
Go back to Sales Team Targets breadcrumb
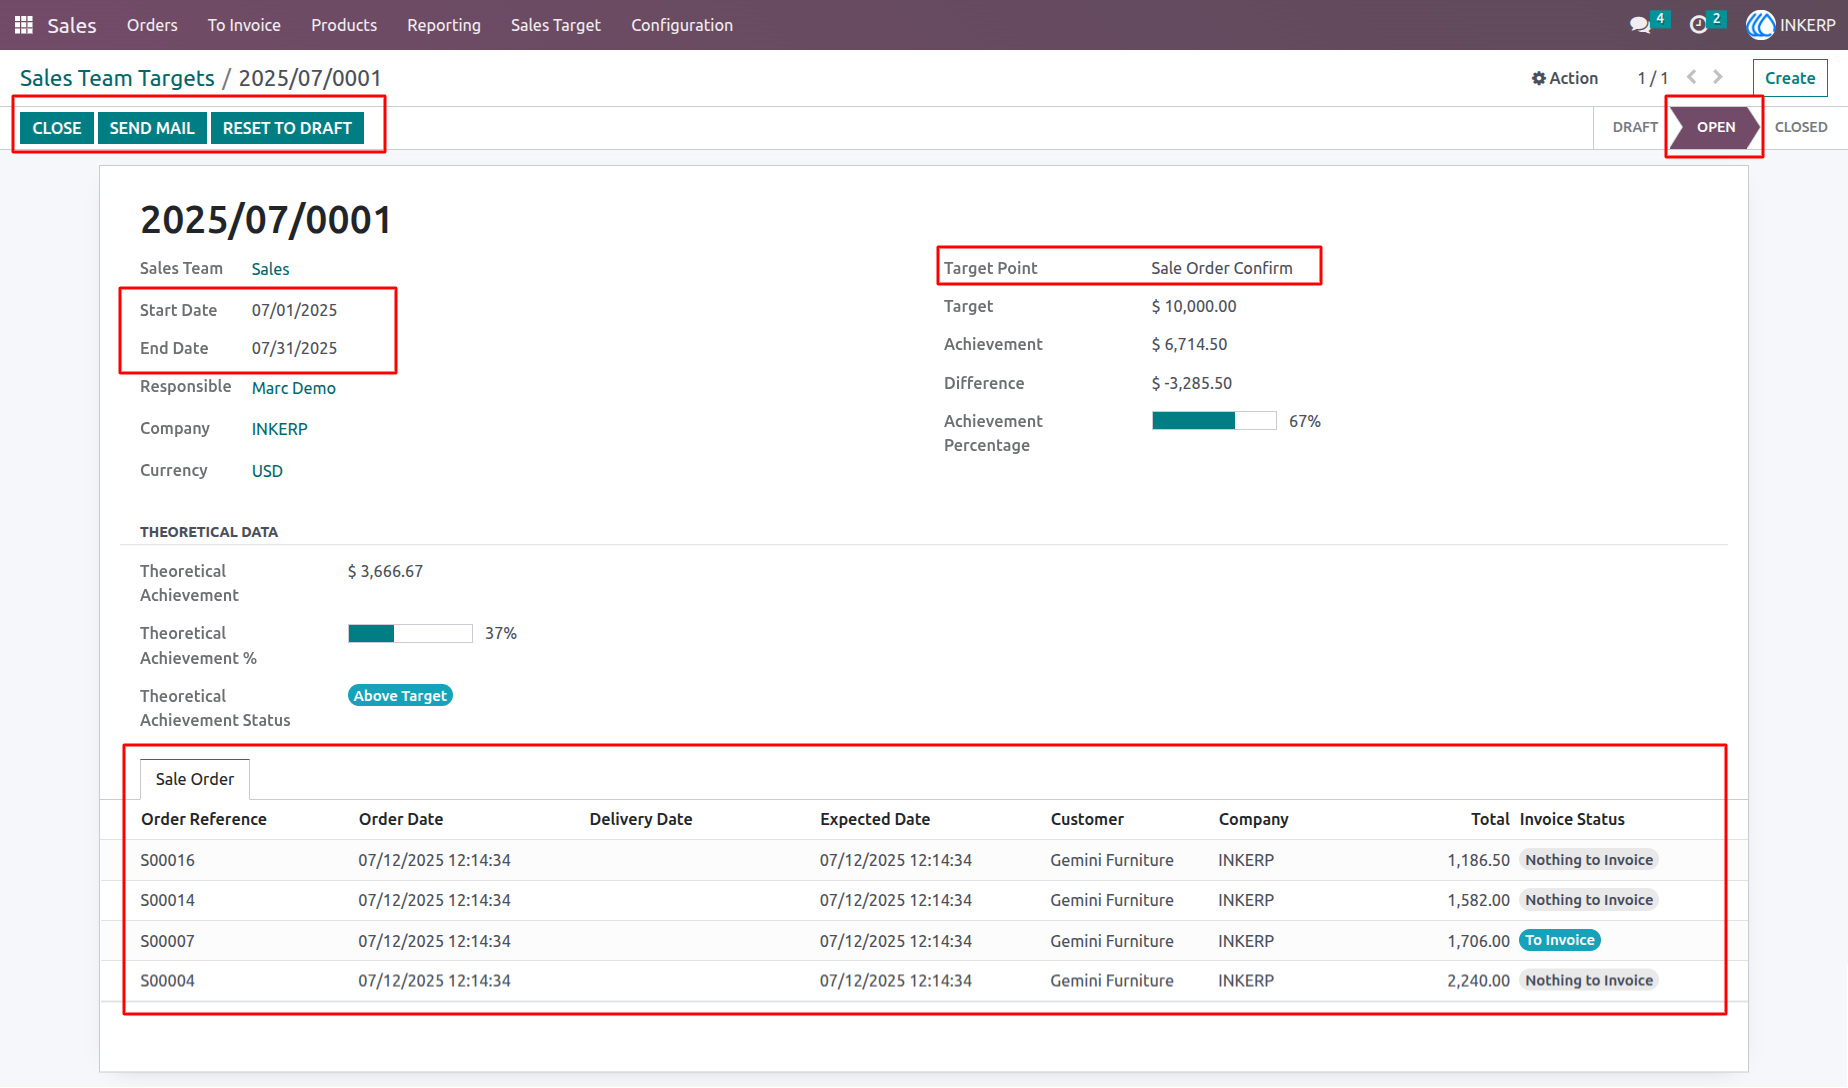(x=117, y=78)
